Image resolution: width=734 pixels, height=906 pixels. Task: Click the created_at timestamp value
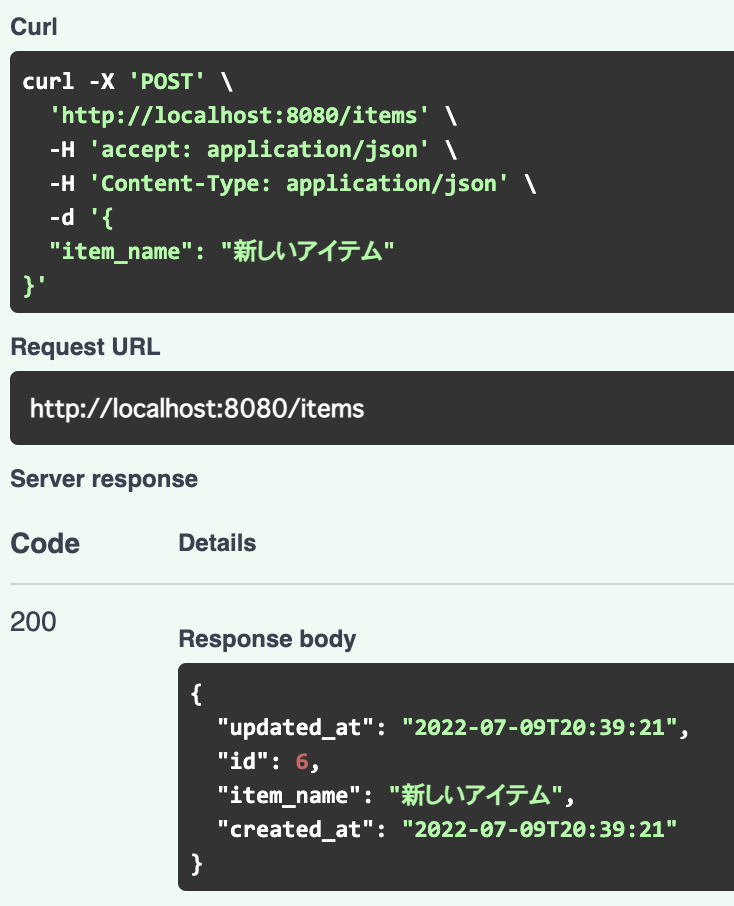(x=540, y=830)
